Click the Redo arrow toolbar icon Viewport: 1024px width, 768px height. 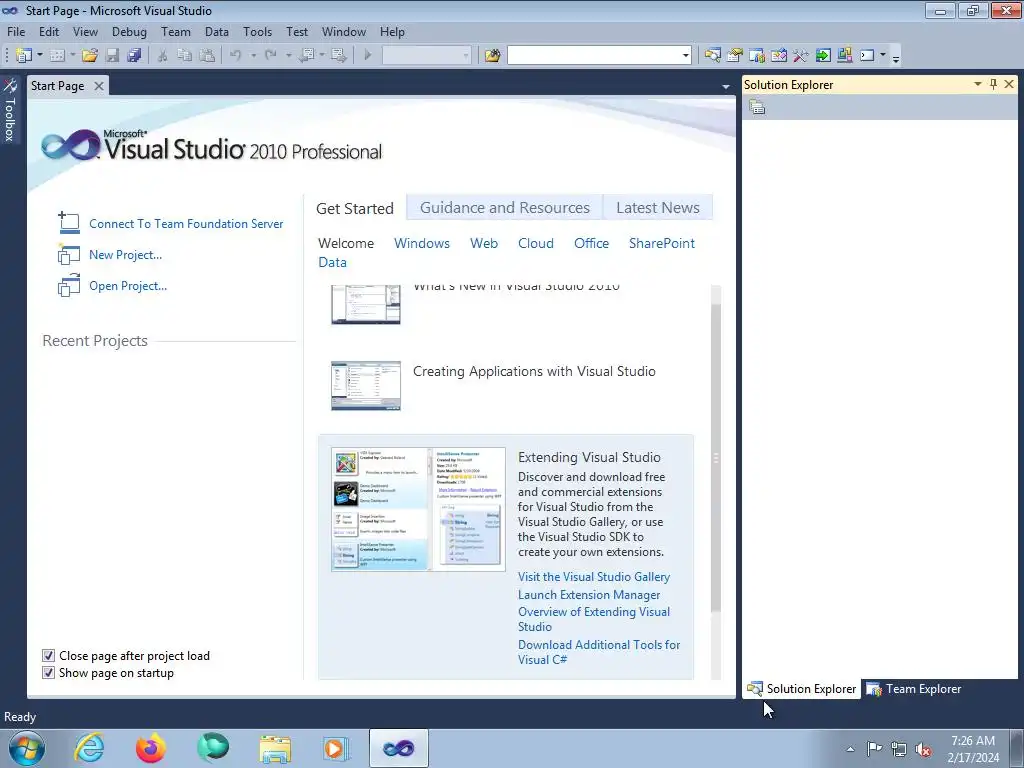pyautogui.click(x=271, y=56)
